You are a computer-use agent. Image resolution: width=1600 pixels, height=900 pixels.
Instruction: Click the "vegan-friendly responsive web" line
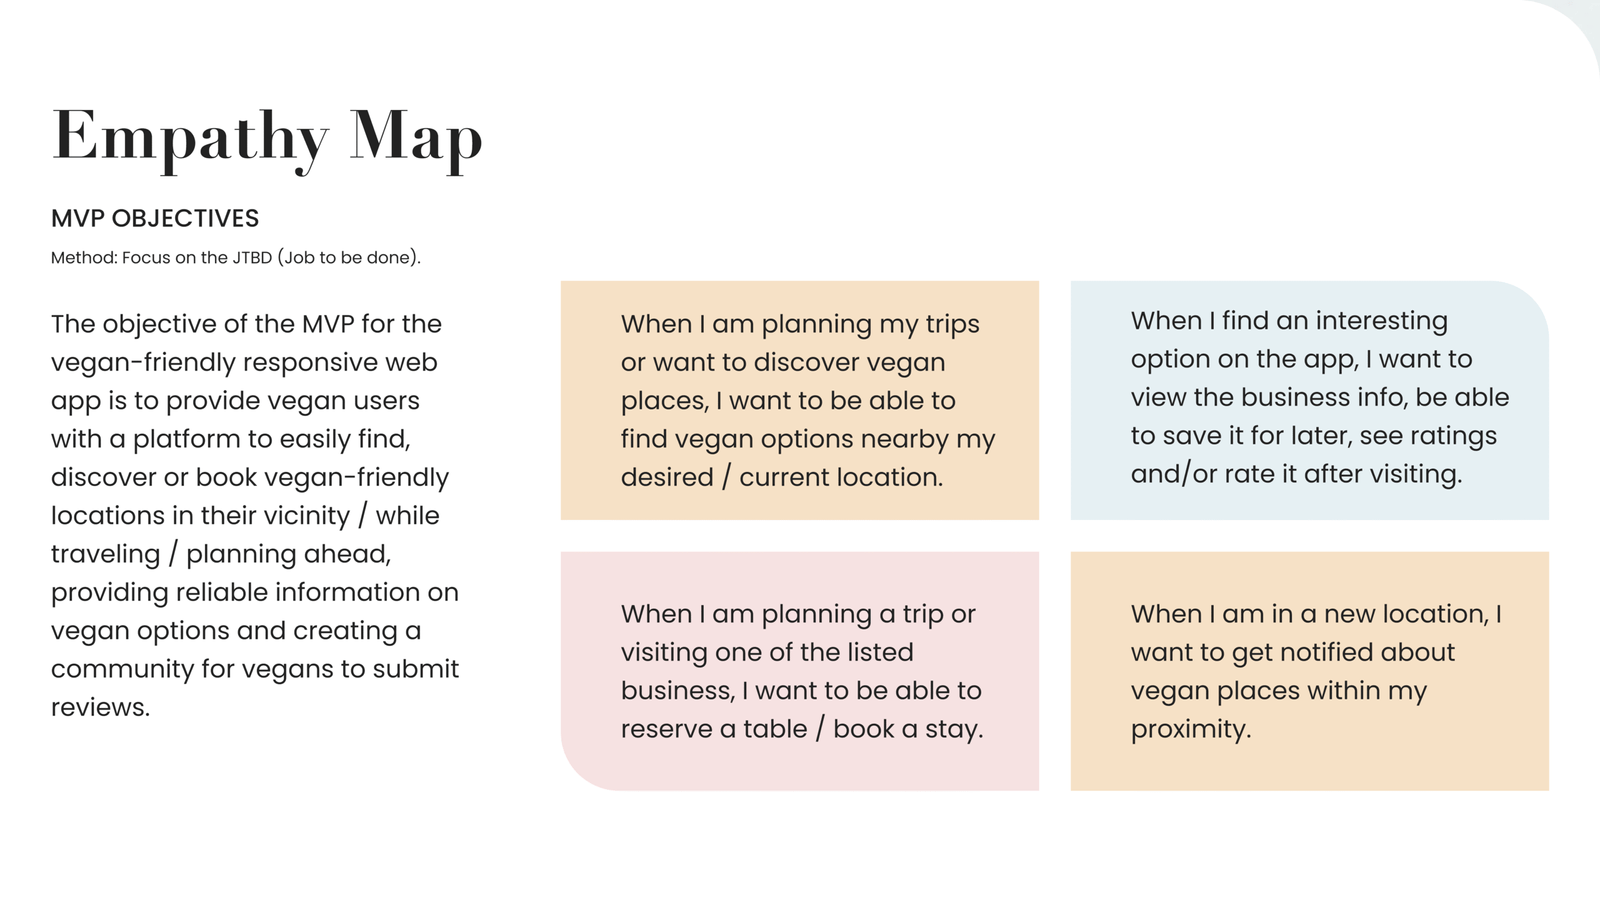pos(244,362)
